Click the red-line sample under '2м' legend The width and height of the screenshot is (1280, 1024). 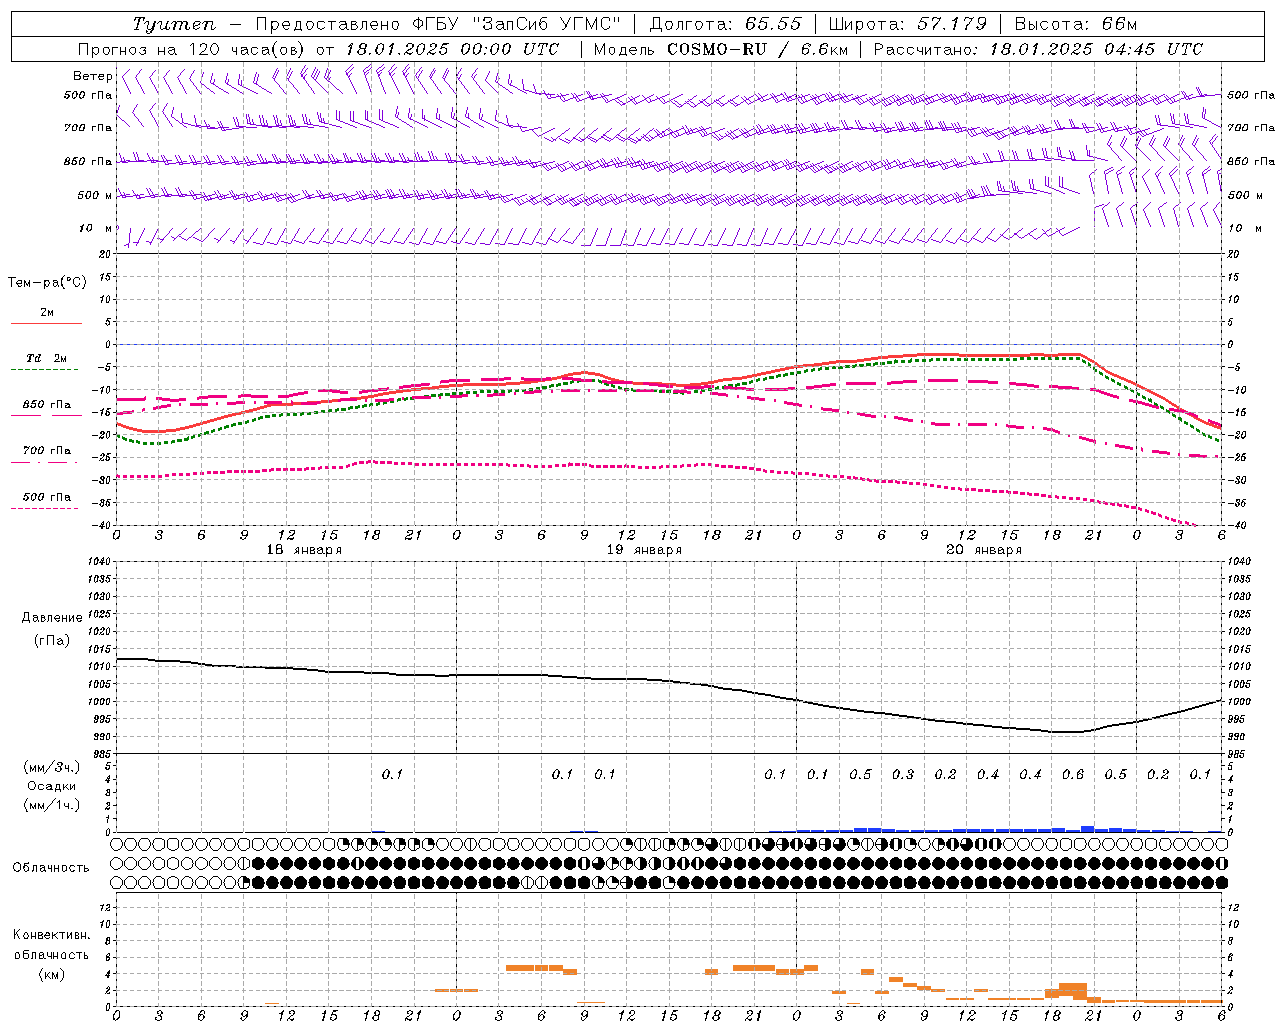point(47,324)
